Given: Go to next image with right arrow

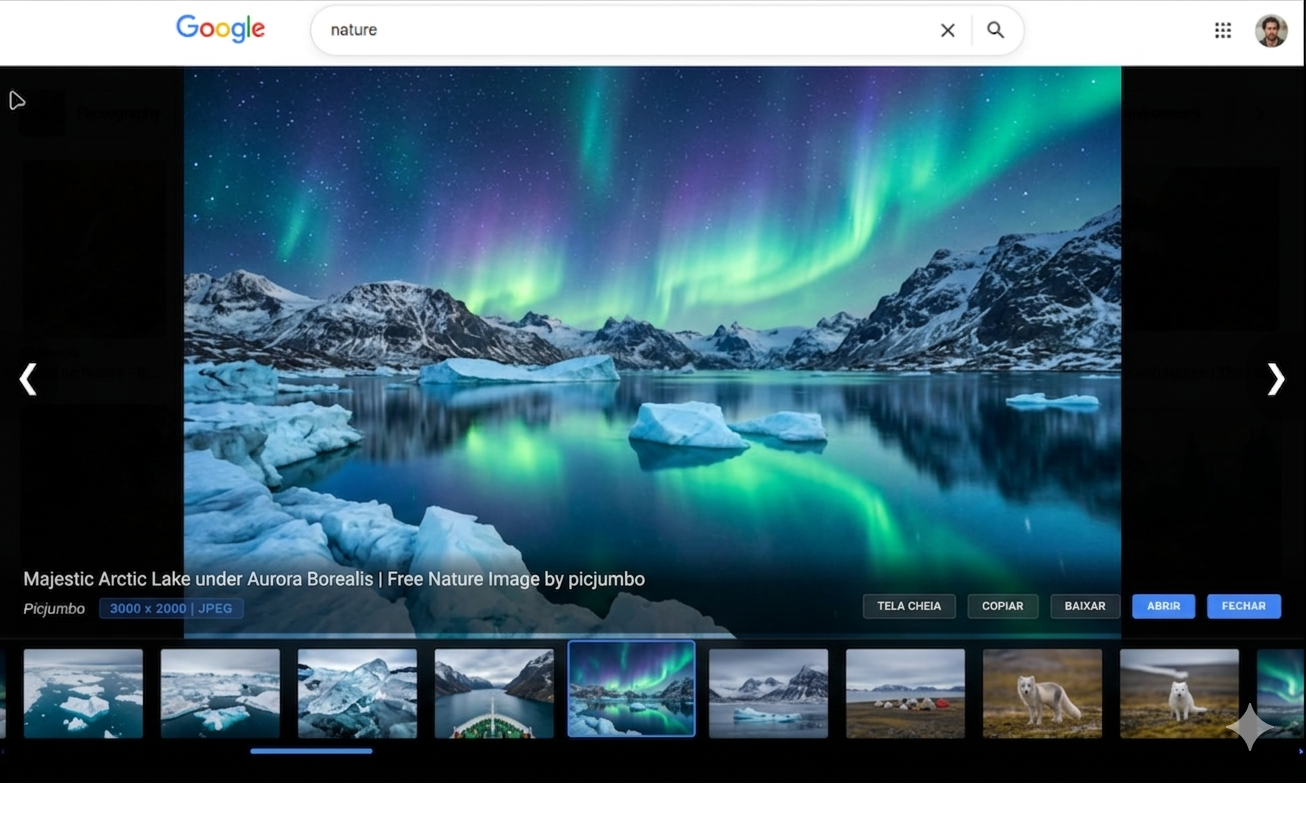Looking at the screenshot, I should [1275, 379].
